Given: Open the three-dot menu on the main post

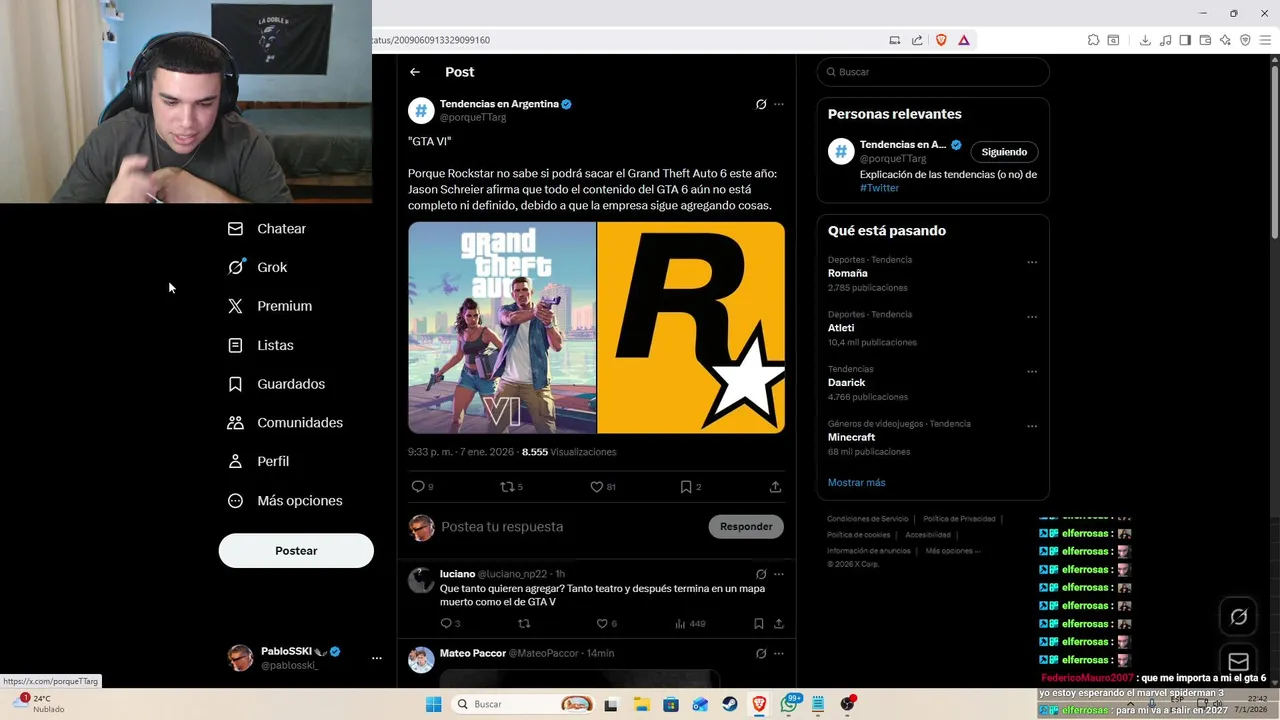Looking at the screenshot, I should tap(779, 104).
